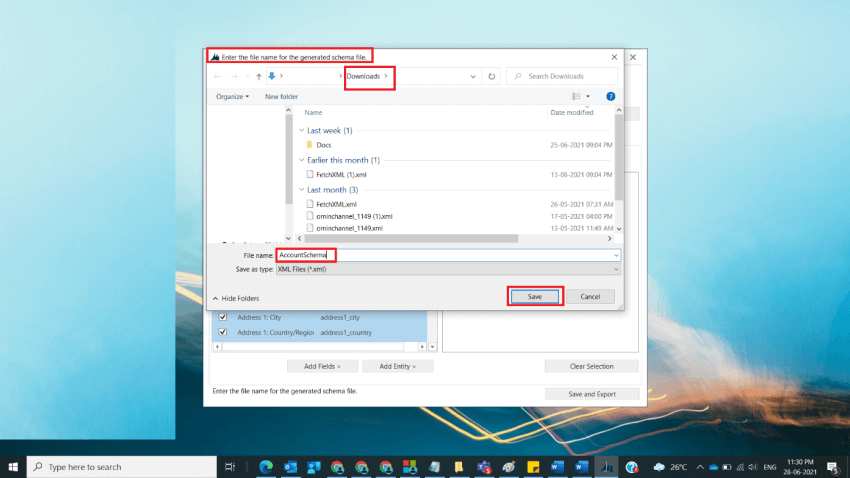Click Save and Export button
The height and width of the screenshot is (478, 850).
591,394
